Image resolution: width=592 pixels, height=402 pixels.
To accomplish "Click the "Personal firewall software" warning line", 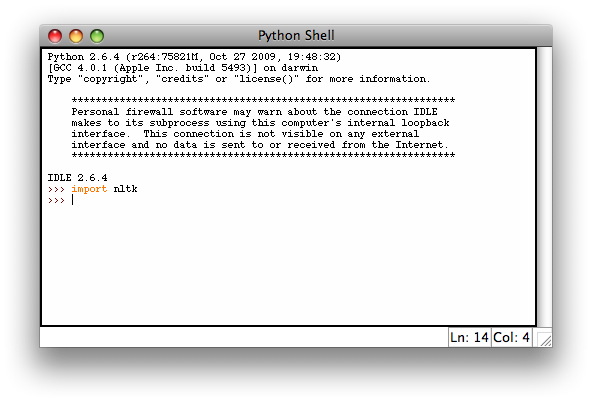I will 254,112.
